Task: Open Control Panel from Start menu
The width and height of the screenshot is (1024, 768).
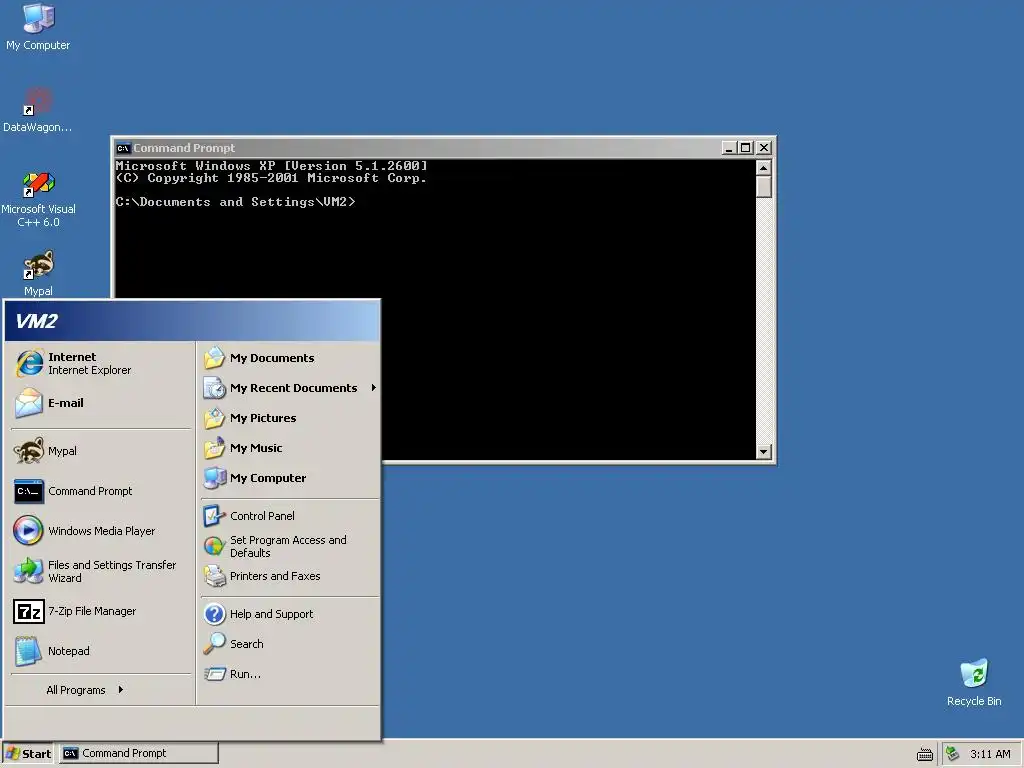Action: click(x=289, y=516)
